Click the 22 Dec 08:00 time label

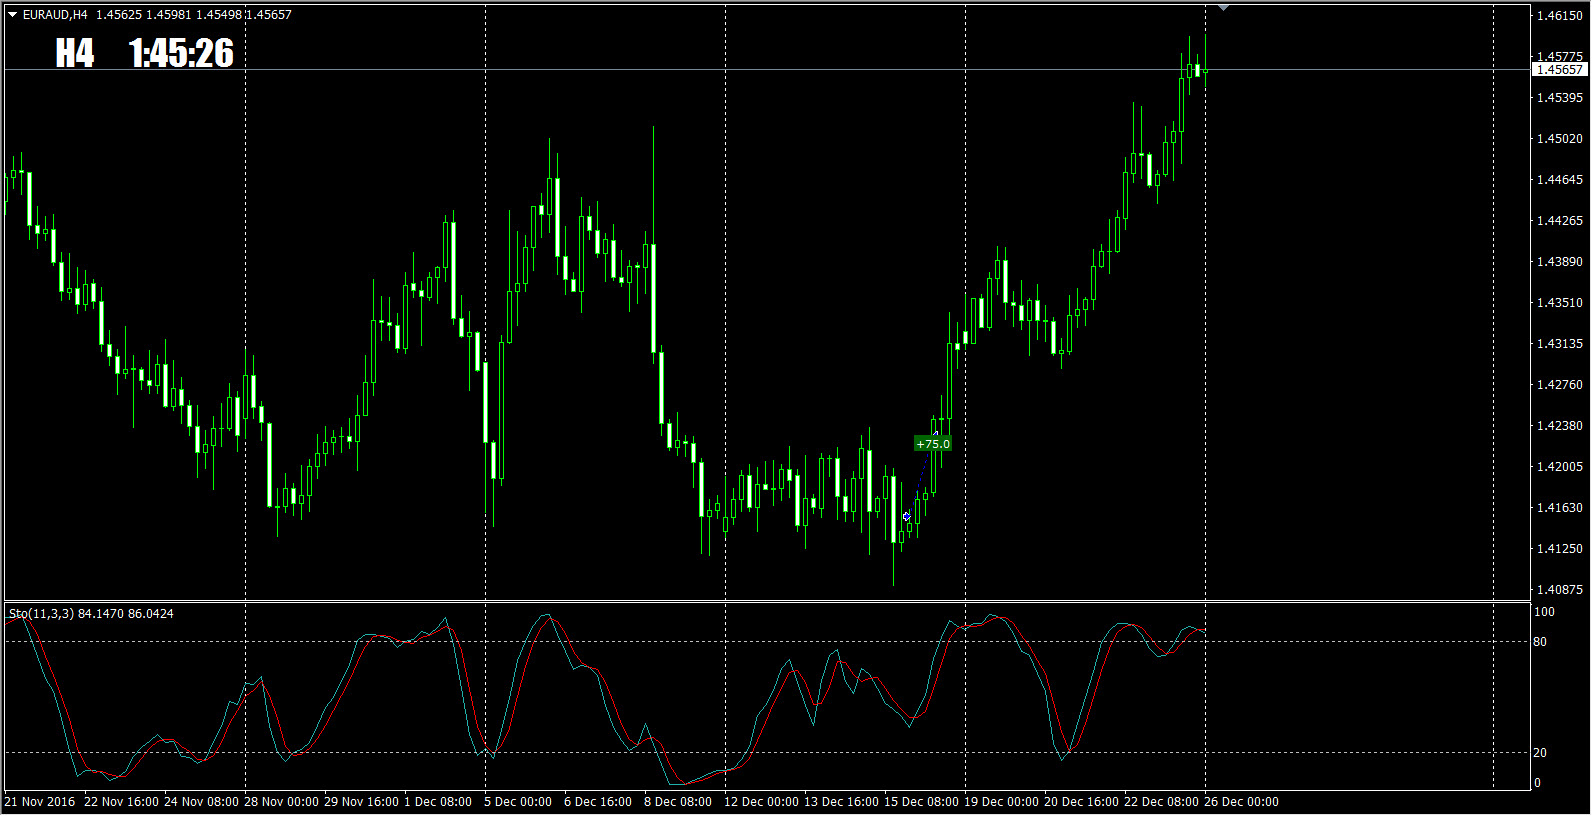pos(1162,802)
